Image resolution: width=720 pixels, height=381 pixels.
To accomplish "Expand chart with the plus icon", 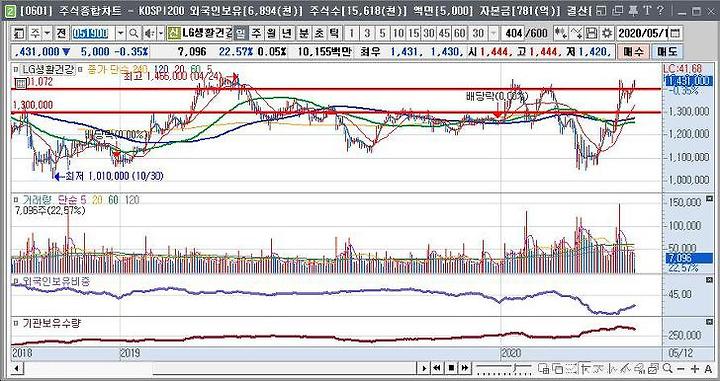I will 695,368.
